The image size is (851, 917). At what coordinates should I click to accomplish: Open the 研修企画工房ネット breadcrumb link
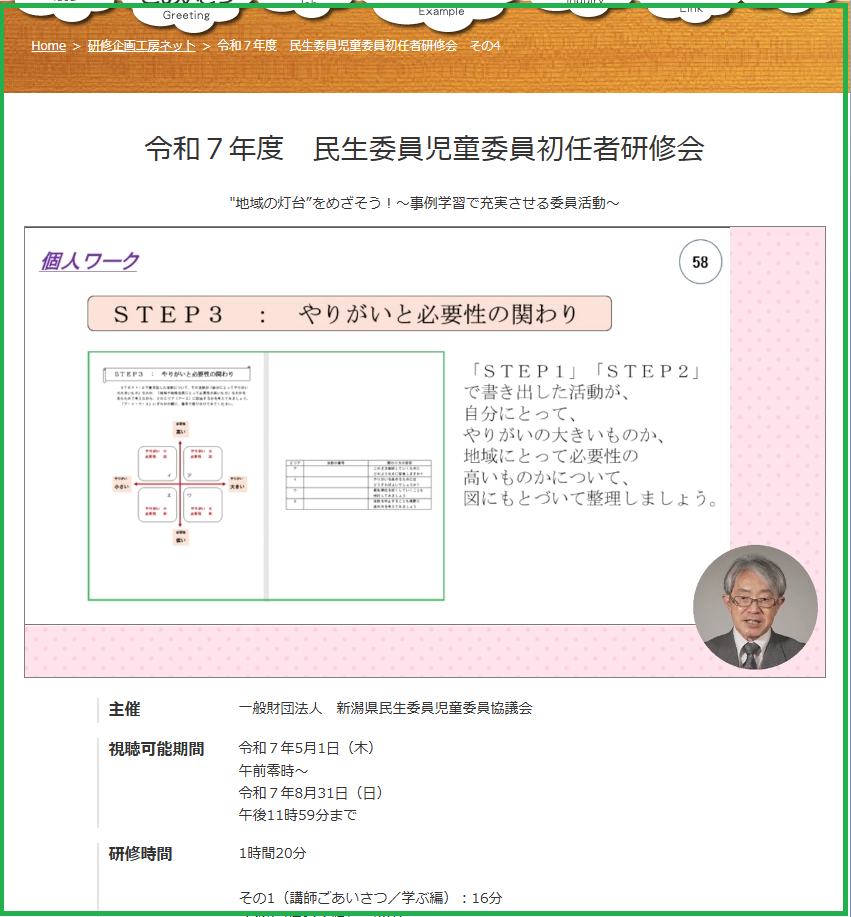pos(142,46)
